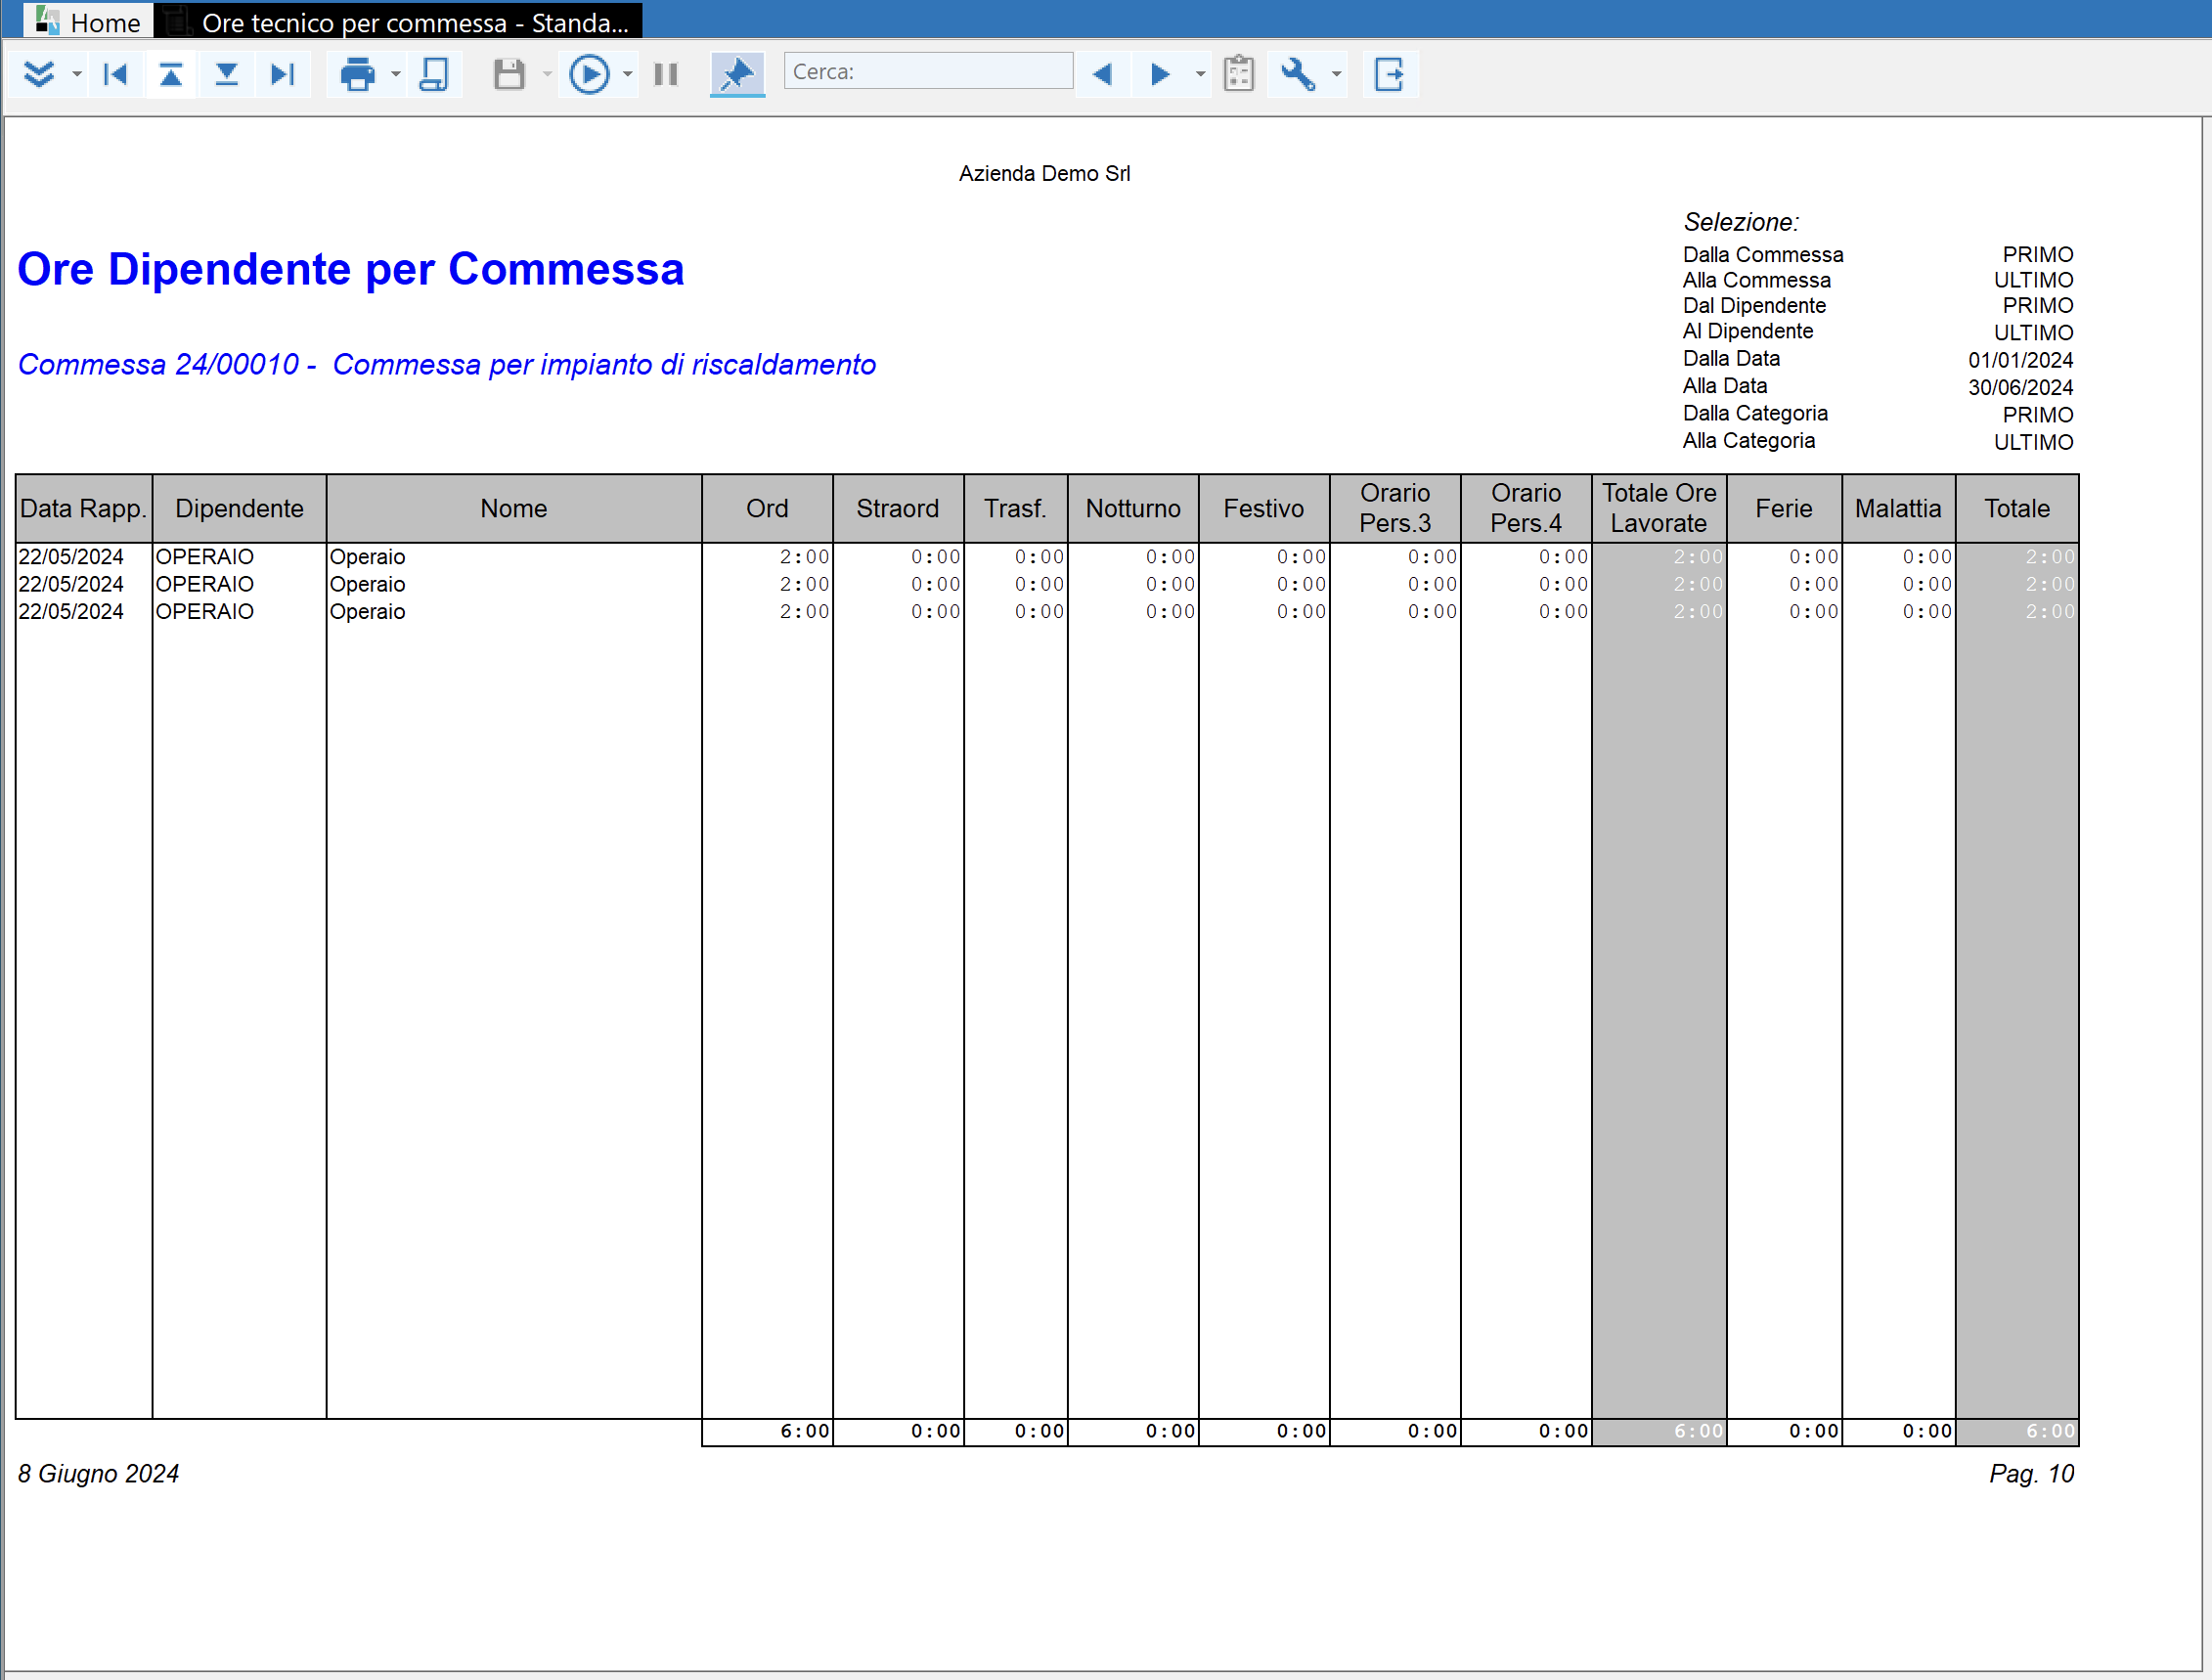Image resolution: width=2212 pixels, height=1680 pixels.
Task: Click the '8 Giugno 2024' footer date
Action: (98, 1474)
